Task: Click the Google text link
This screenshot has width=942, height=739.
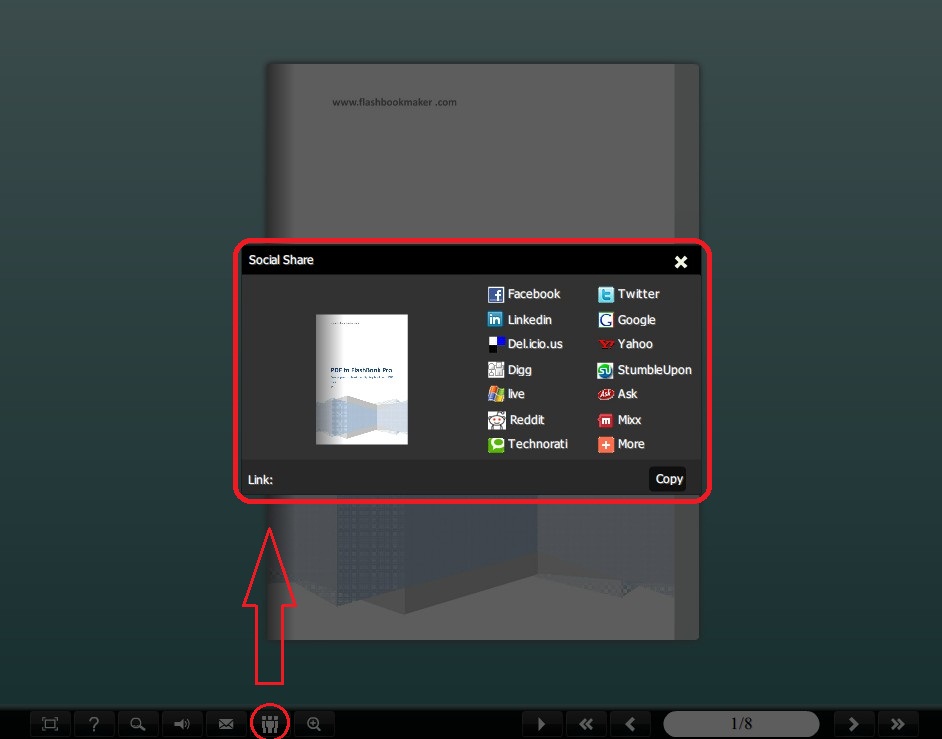Action: click(637, 320)
